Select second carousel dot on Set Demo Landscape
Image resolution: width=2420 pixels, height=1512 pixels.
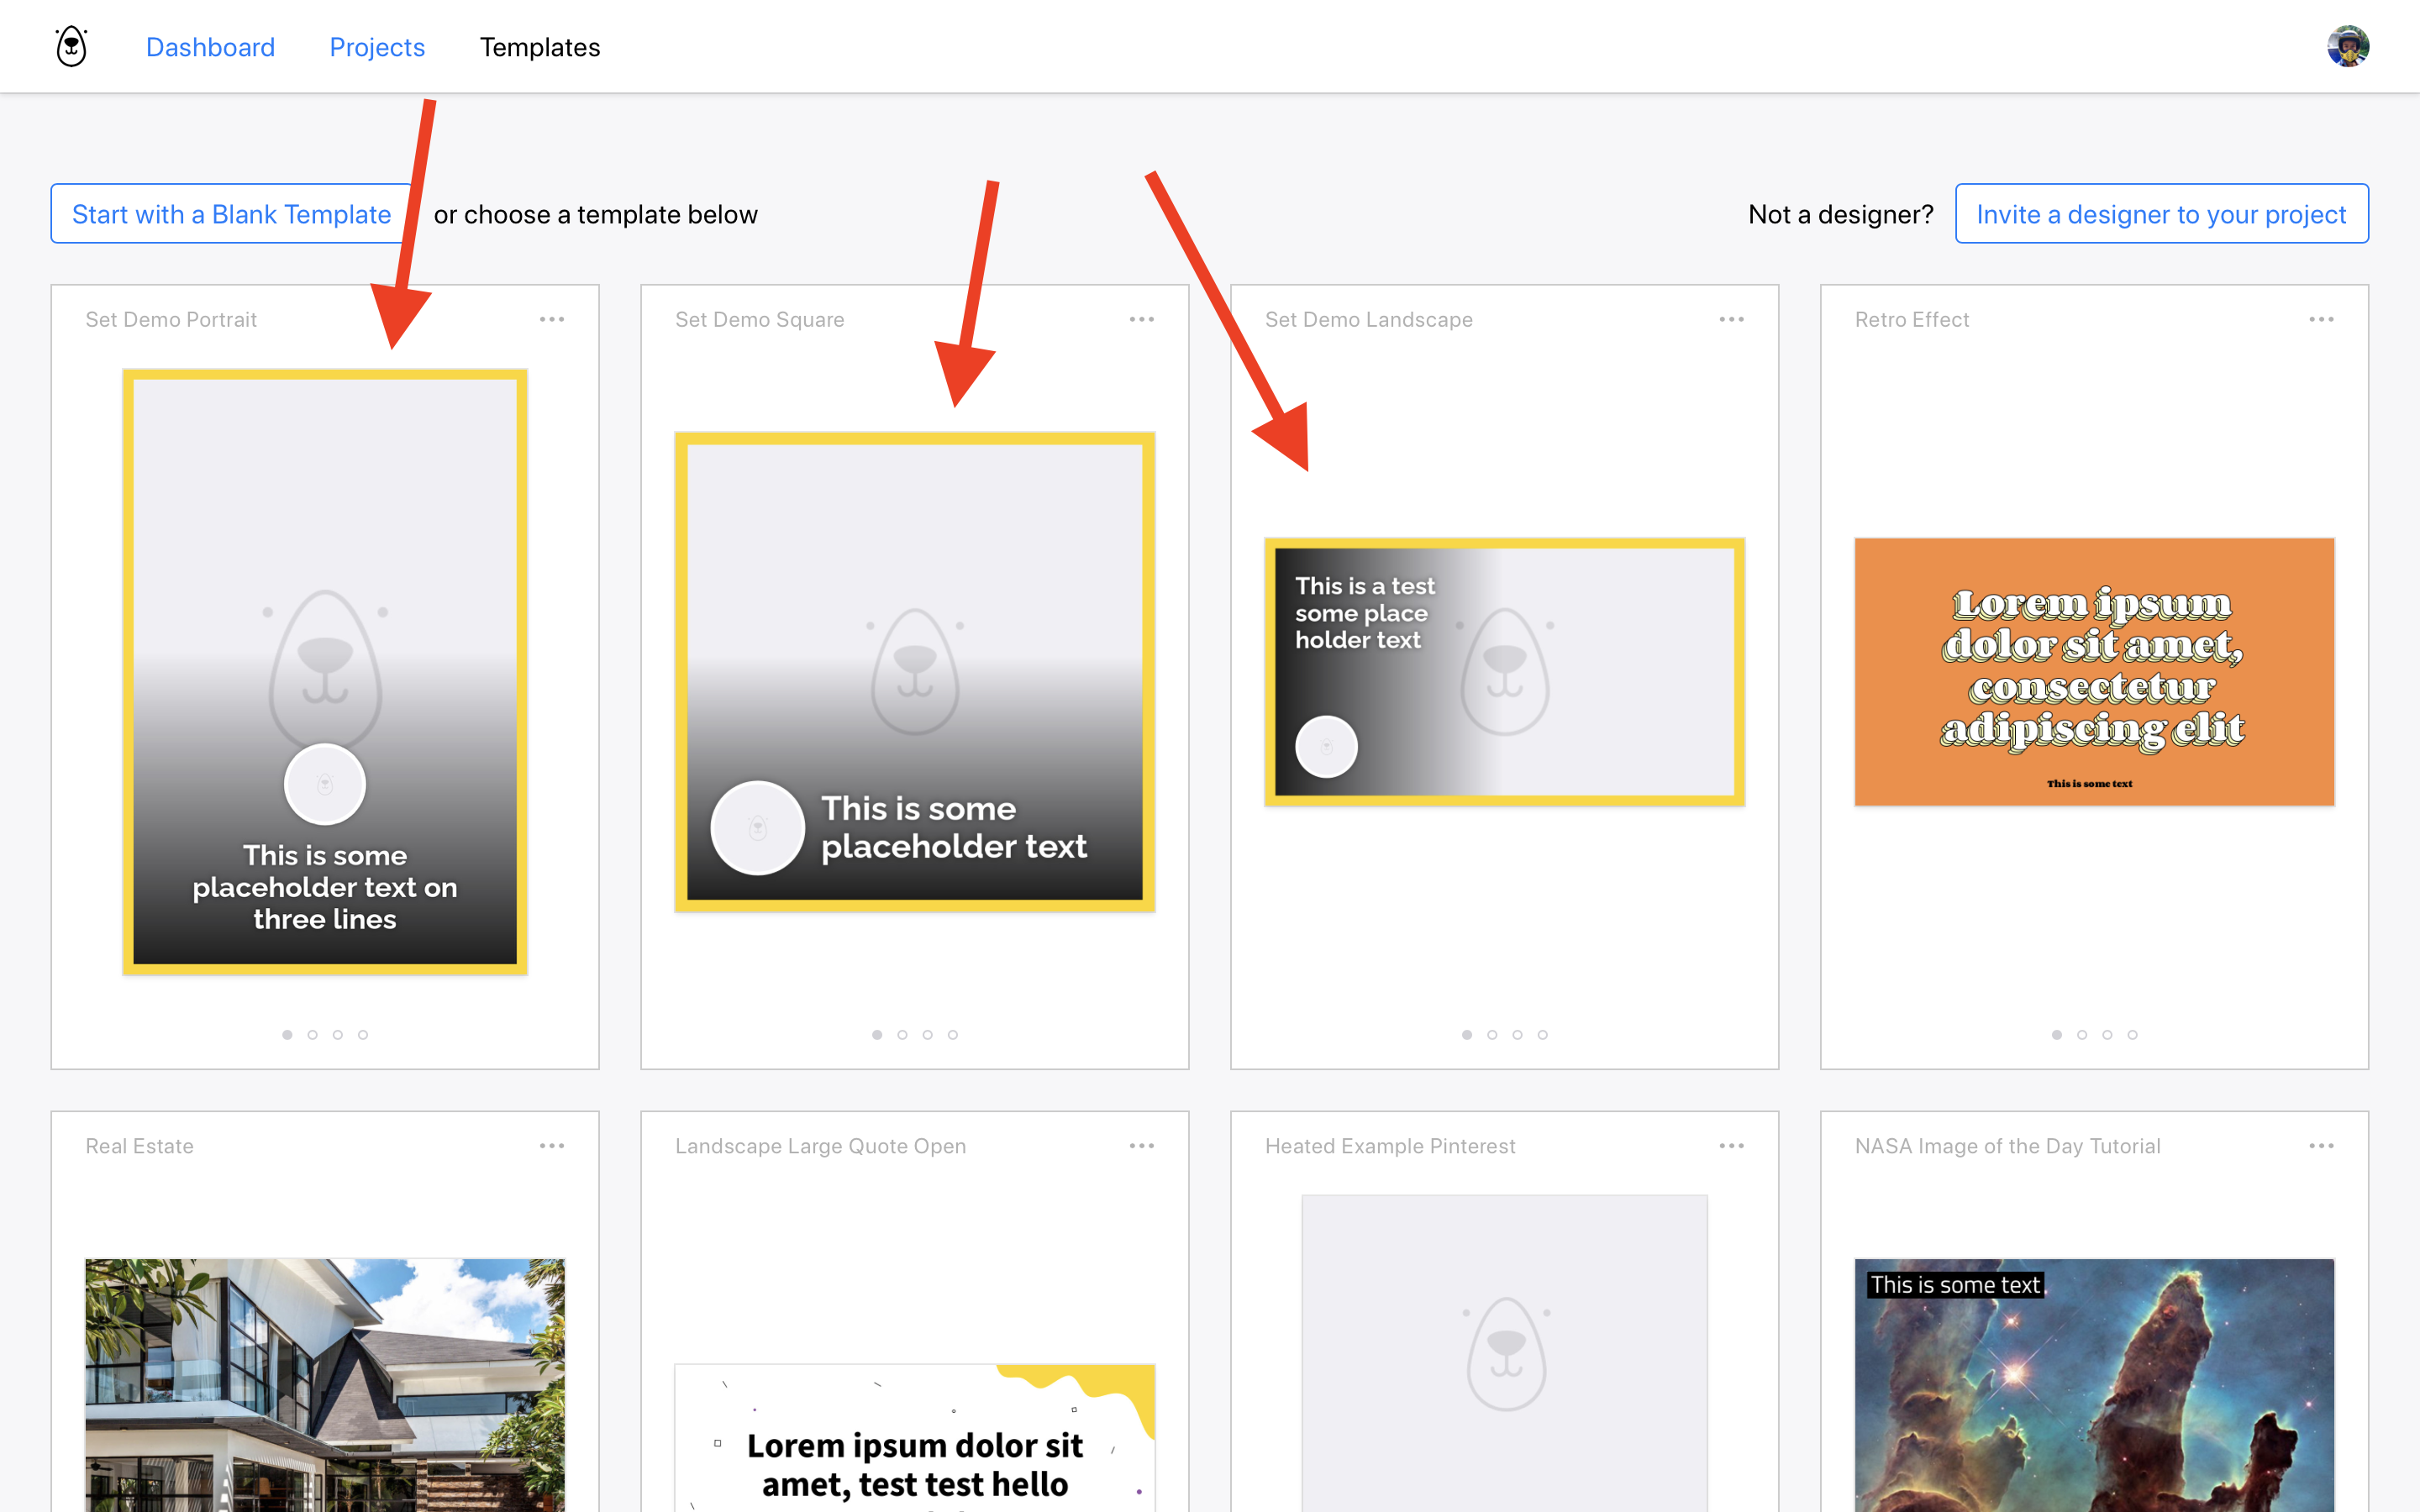coord(1492,1035)
